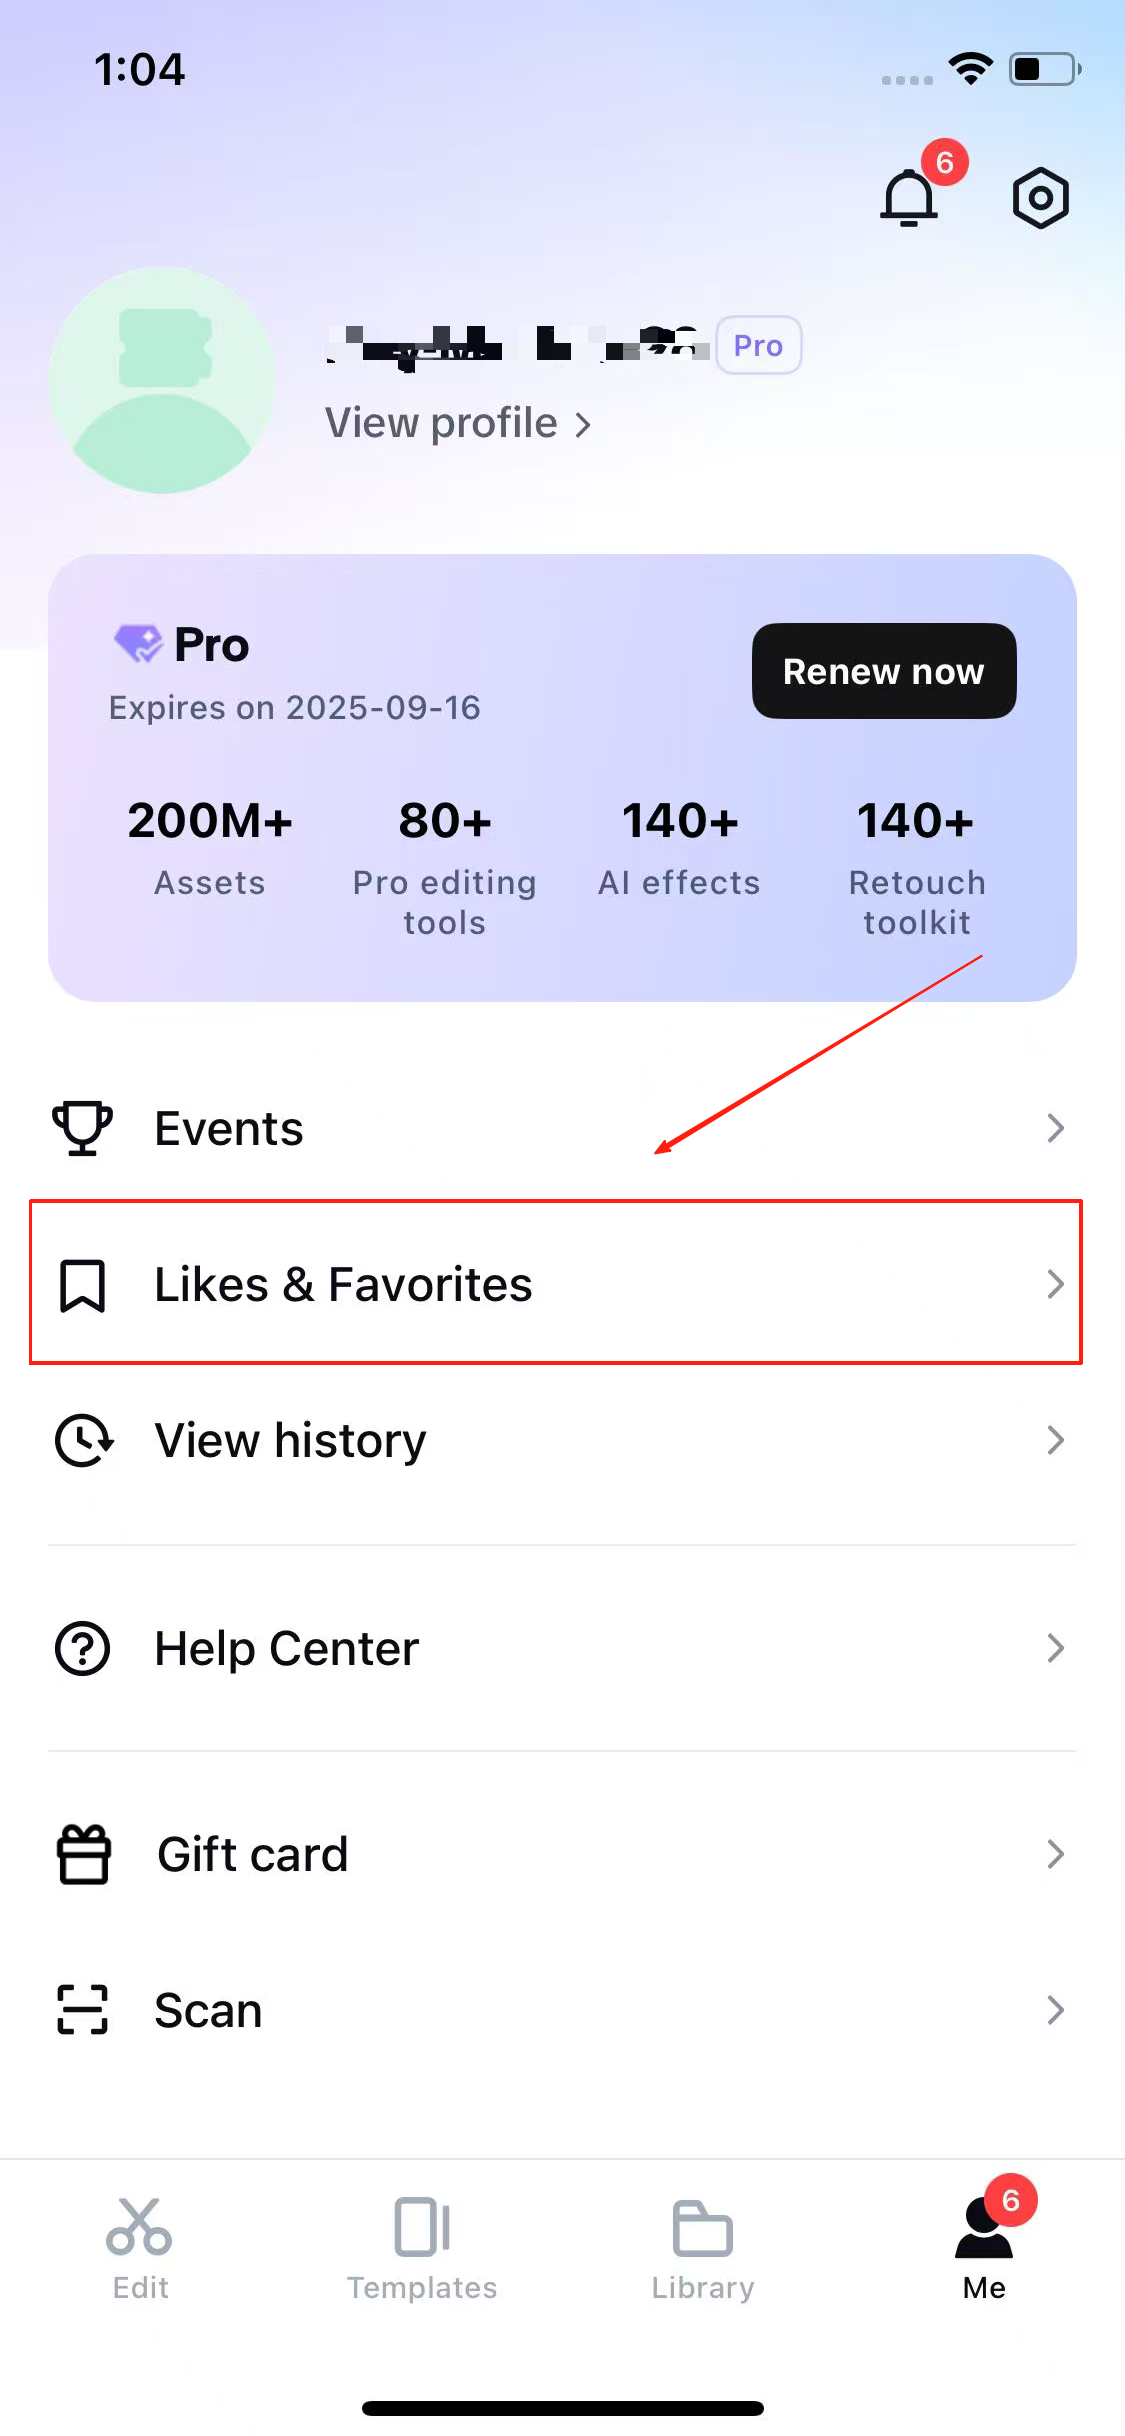Click the Renew now button
1125x2436 pixels.
coord(884,671)
